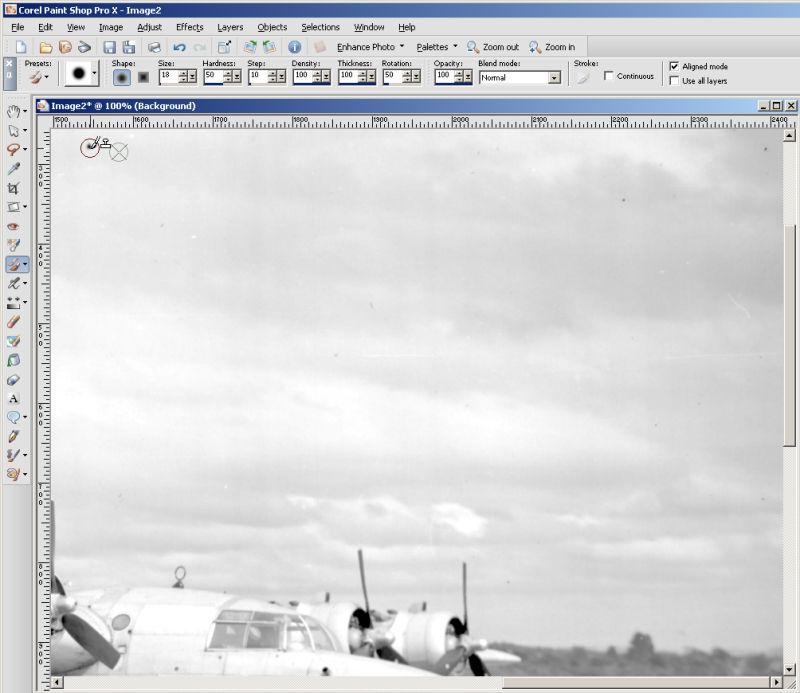800x693 pixels.
Task: Choose the Red Eye tool
Action: click(13, 226)
